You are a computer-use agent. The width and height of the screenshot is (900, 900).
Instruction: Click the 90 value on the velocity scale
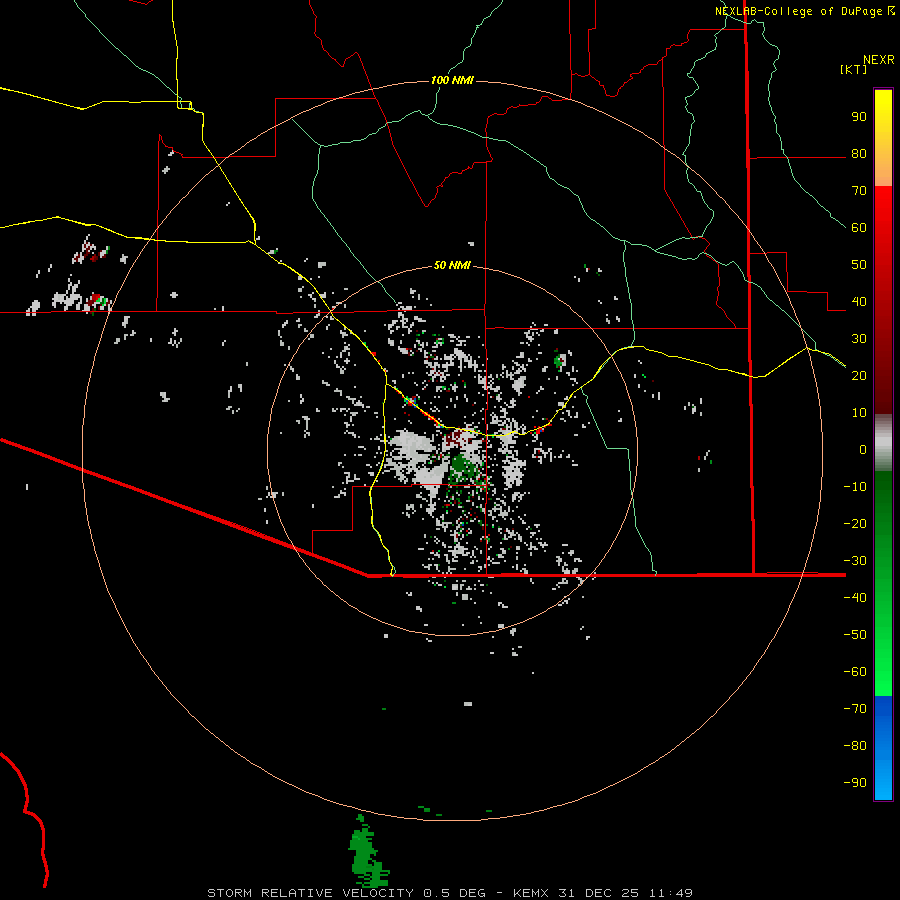pyautogui.click(x=859, y=117)
